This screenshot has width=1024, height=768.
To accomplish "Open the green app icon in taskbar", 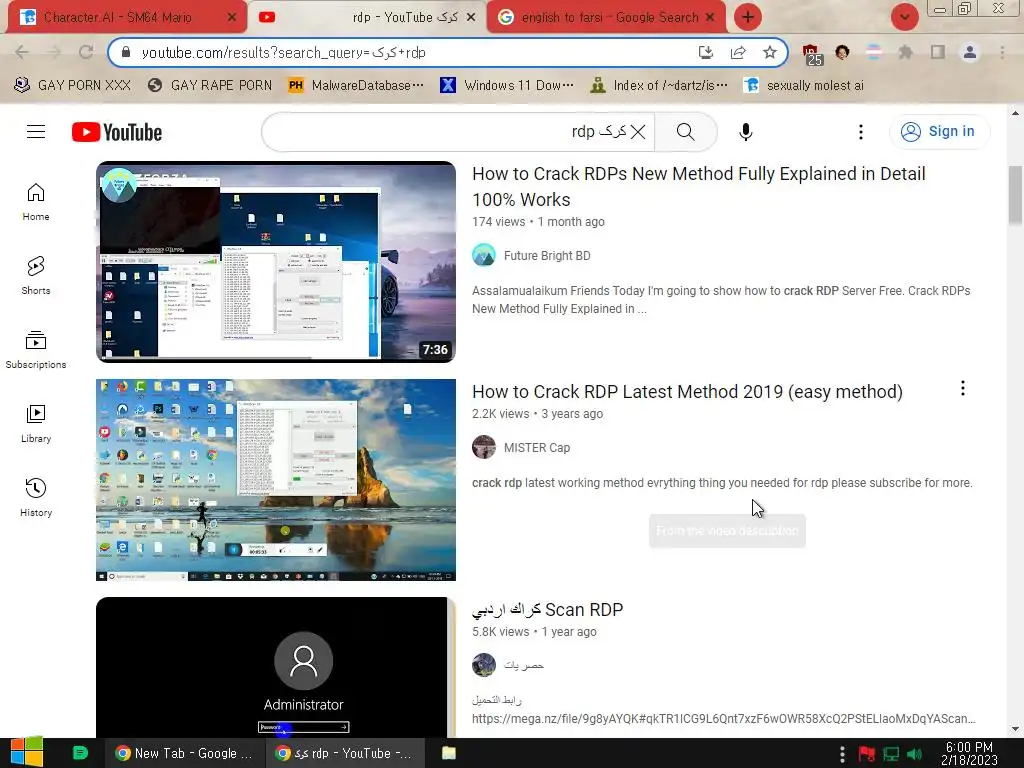I will point(80,753).
